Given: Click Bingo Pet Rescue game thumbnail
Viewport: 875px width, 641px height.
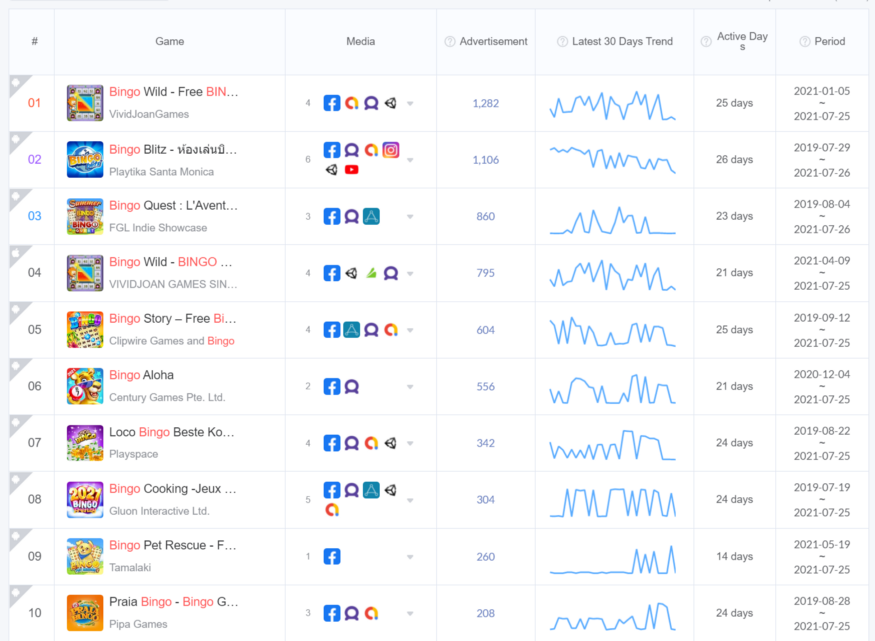Looking at the screenshot, I should tap(85, 556).
